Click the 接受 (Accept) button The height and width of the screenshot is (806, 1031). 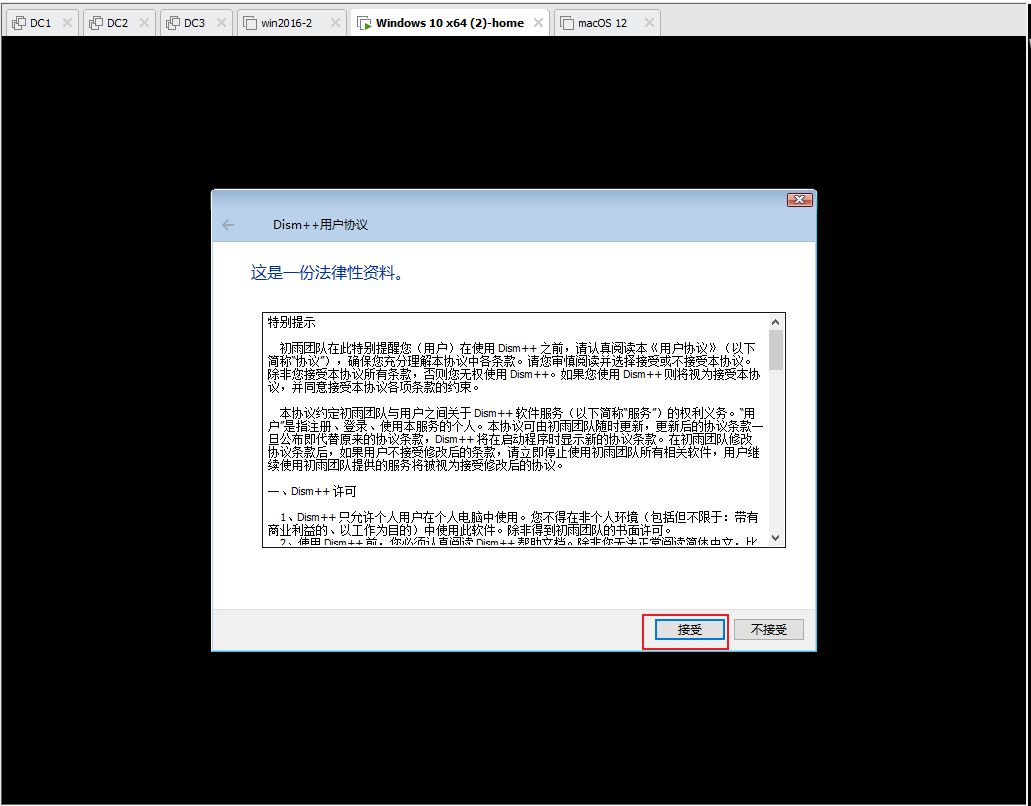(689, 630)
